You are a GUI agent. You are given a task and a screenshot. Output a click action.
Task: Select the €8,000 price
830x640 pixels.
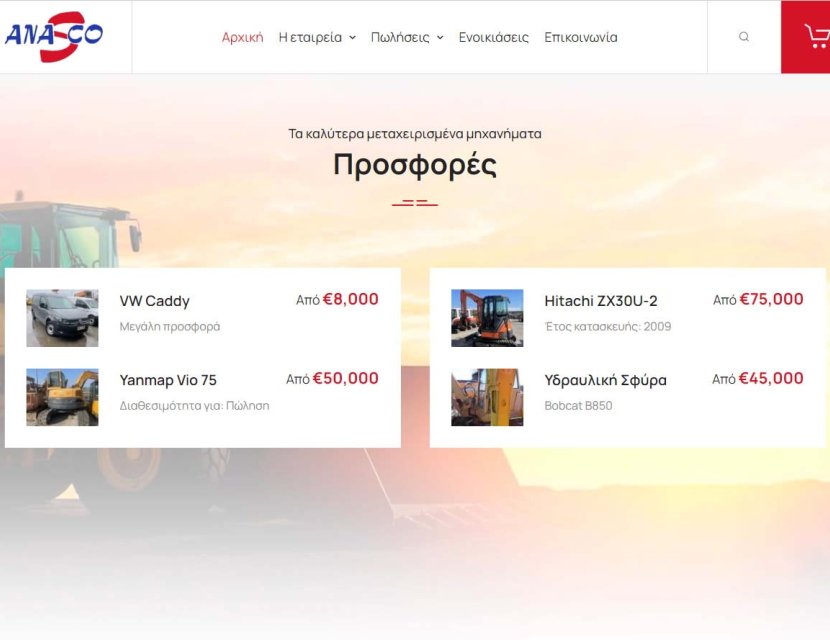pos(350,299)
